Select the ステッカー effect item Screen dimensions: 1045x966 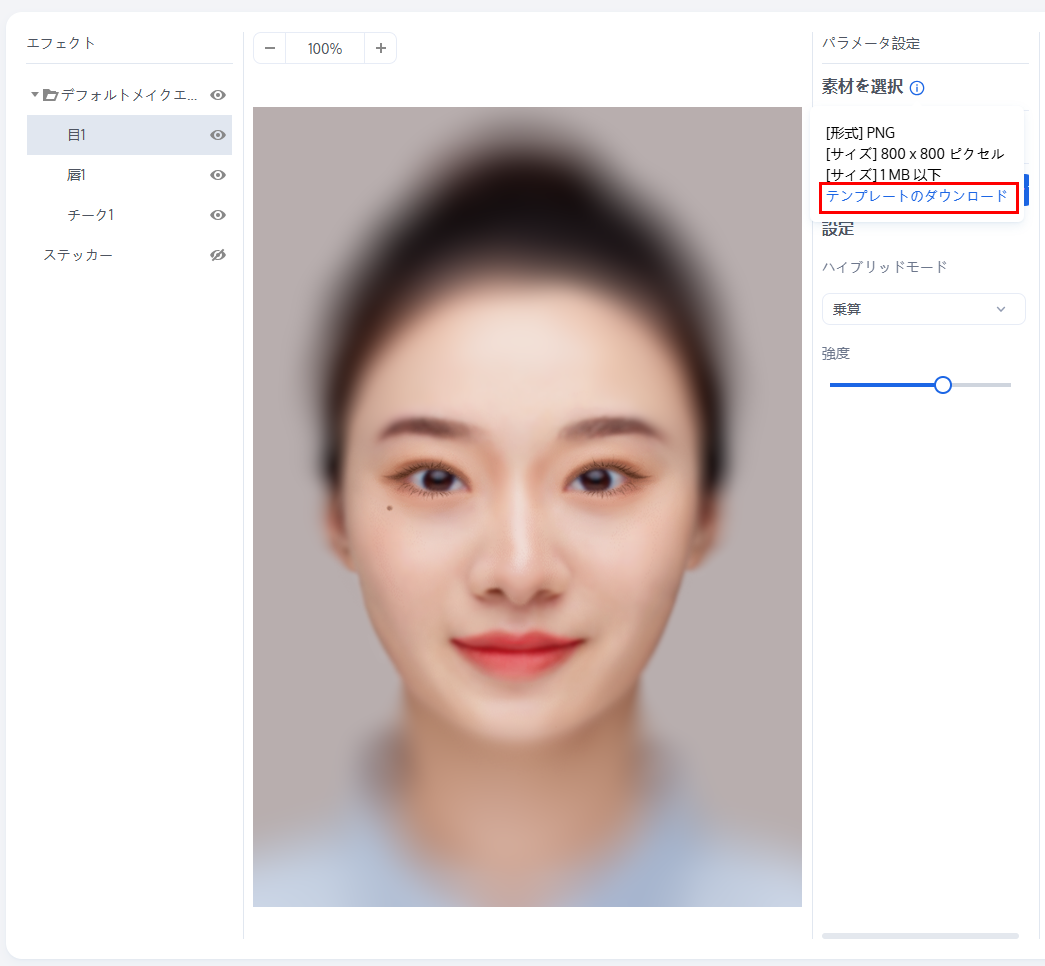click(78, 255)
